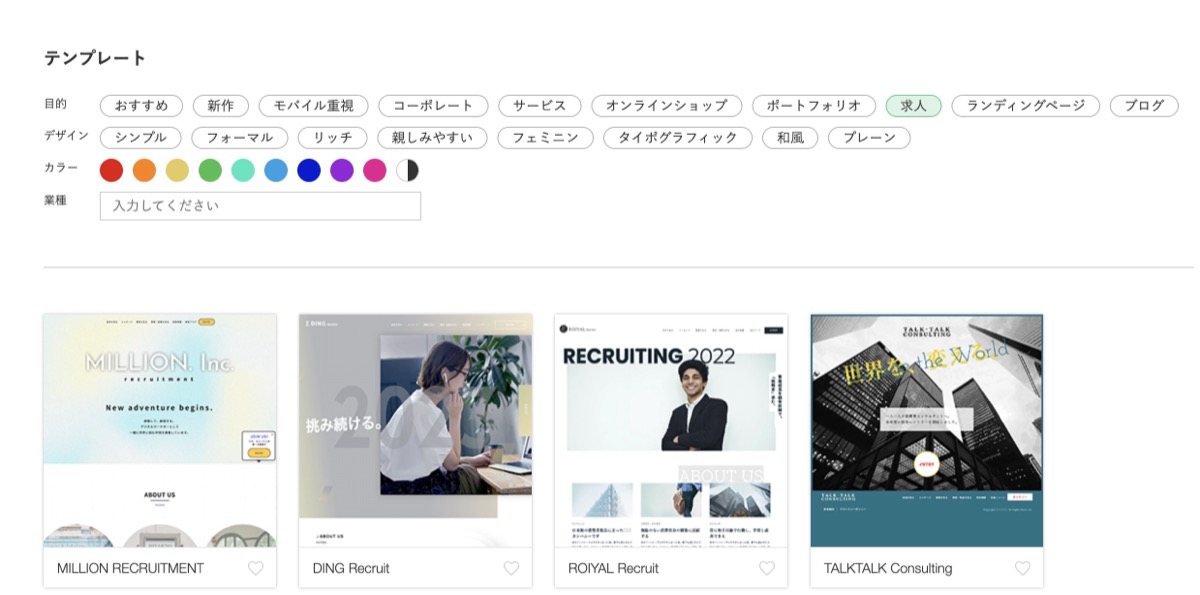Click the MILLION RECRUITMENT title text

pos(130,568)
